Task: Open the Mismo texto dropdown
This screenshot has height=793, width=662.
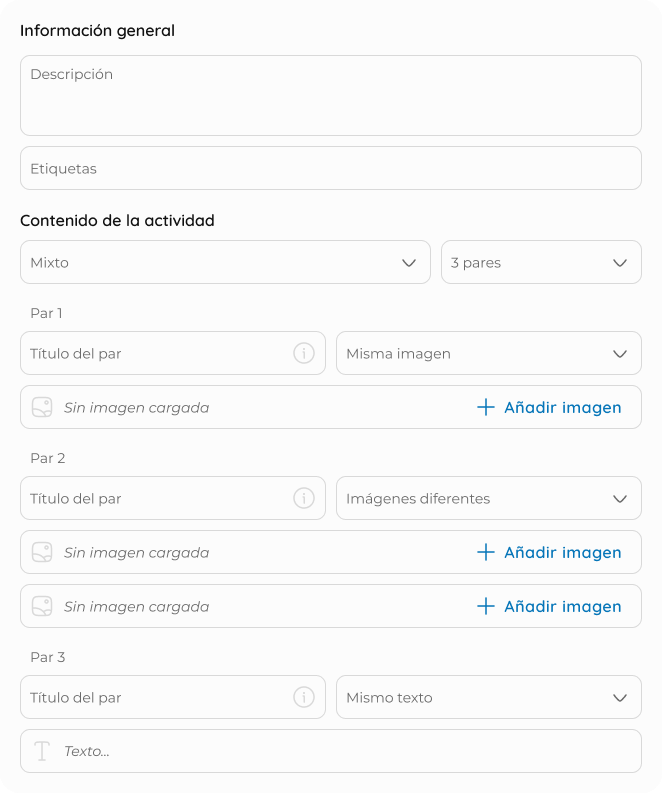Action: coord(489,697)
